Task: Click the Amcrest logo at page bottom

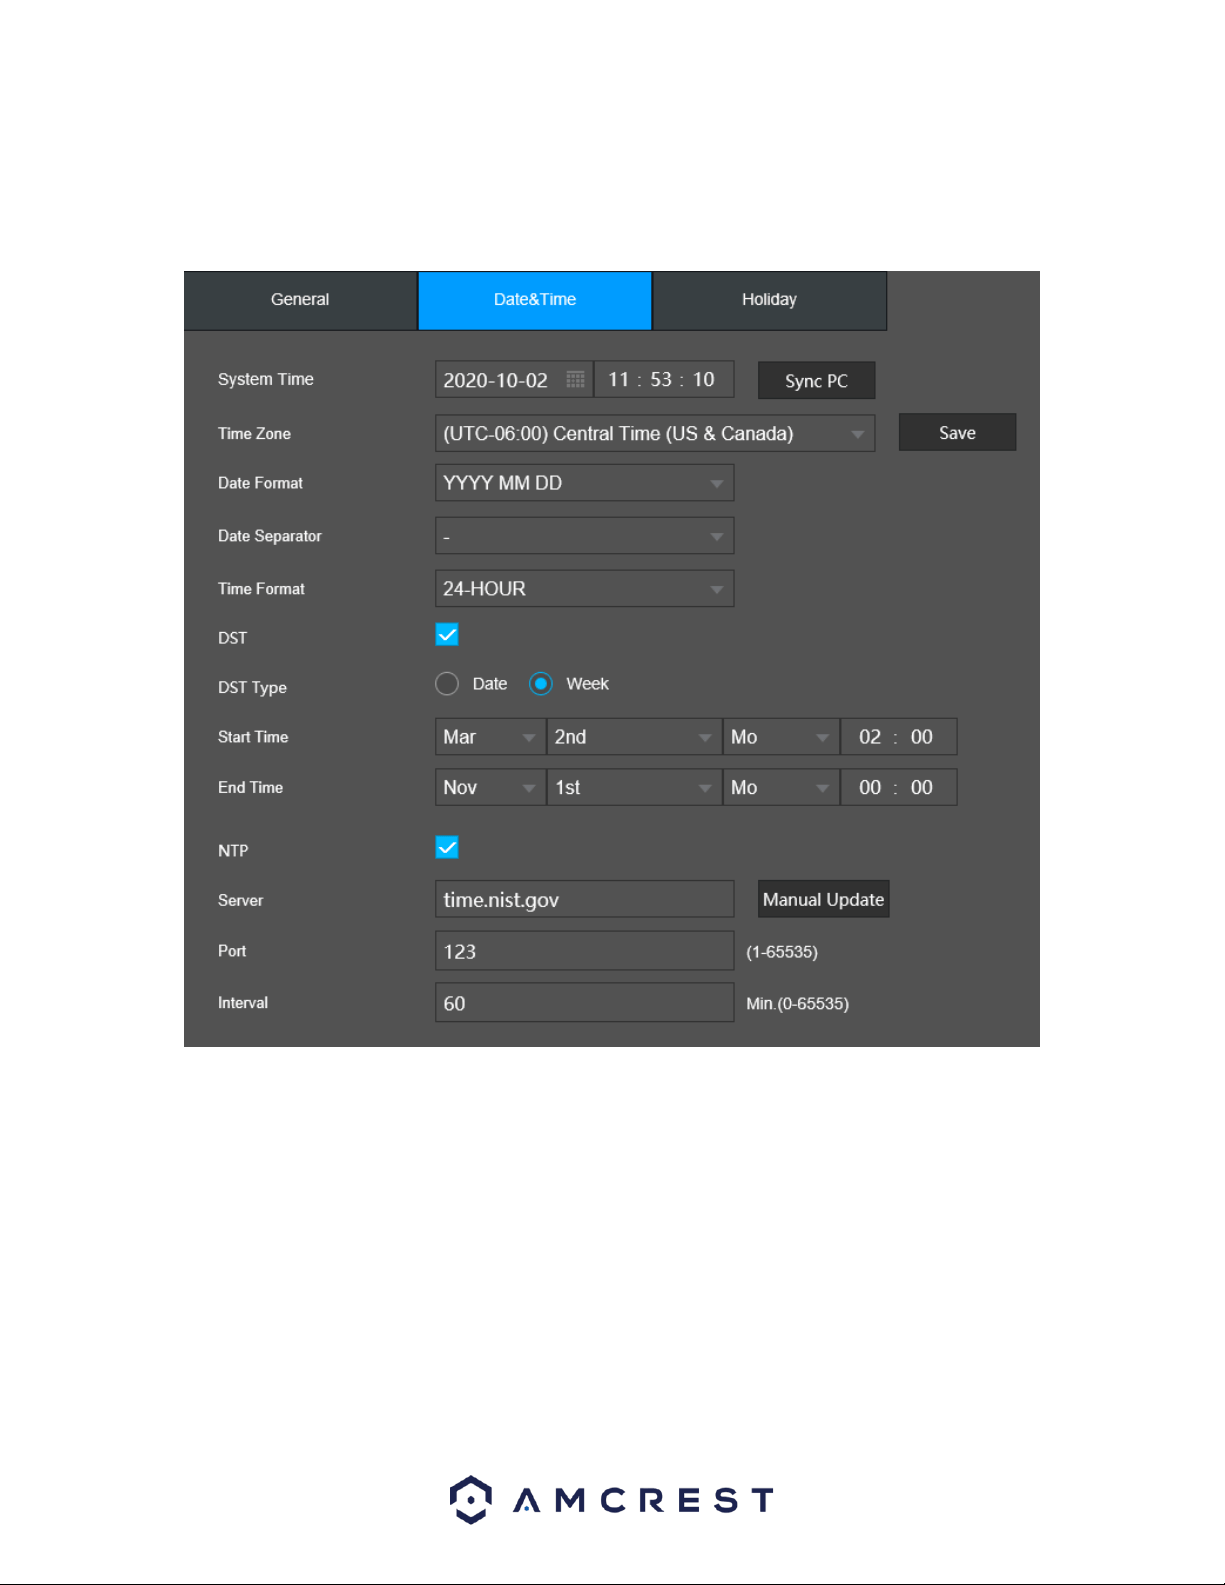Action: coord(612,1499)
